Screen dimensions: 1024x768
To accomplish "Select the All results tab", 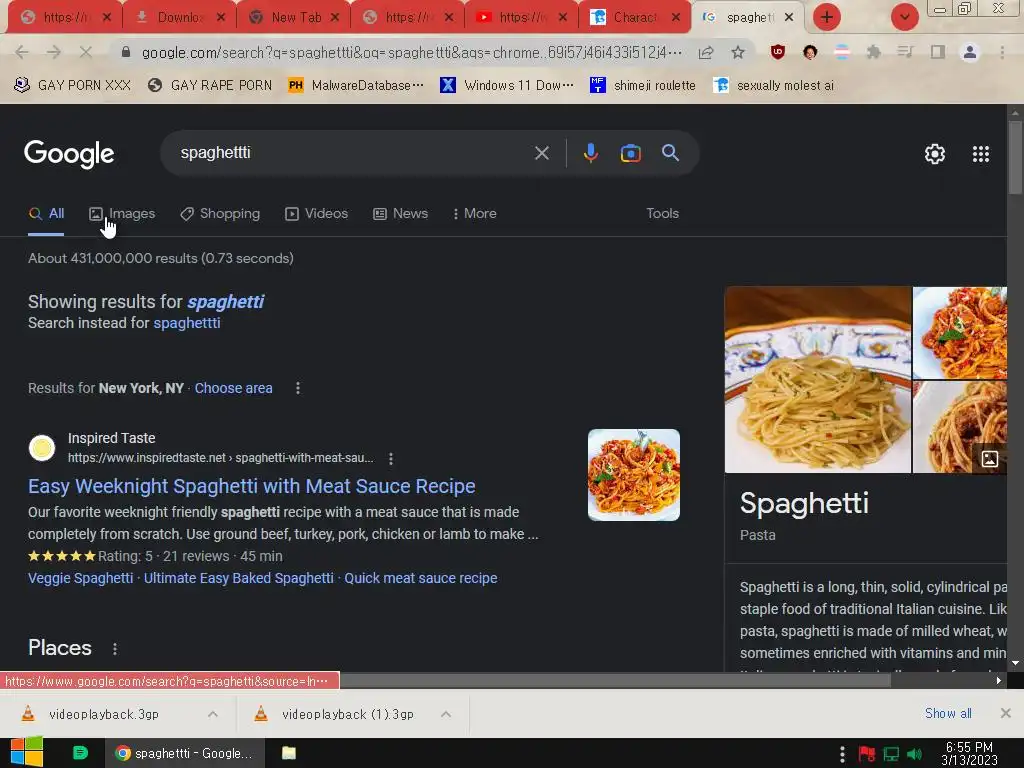I will (x=46, y=214).
